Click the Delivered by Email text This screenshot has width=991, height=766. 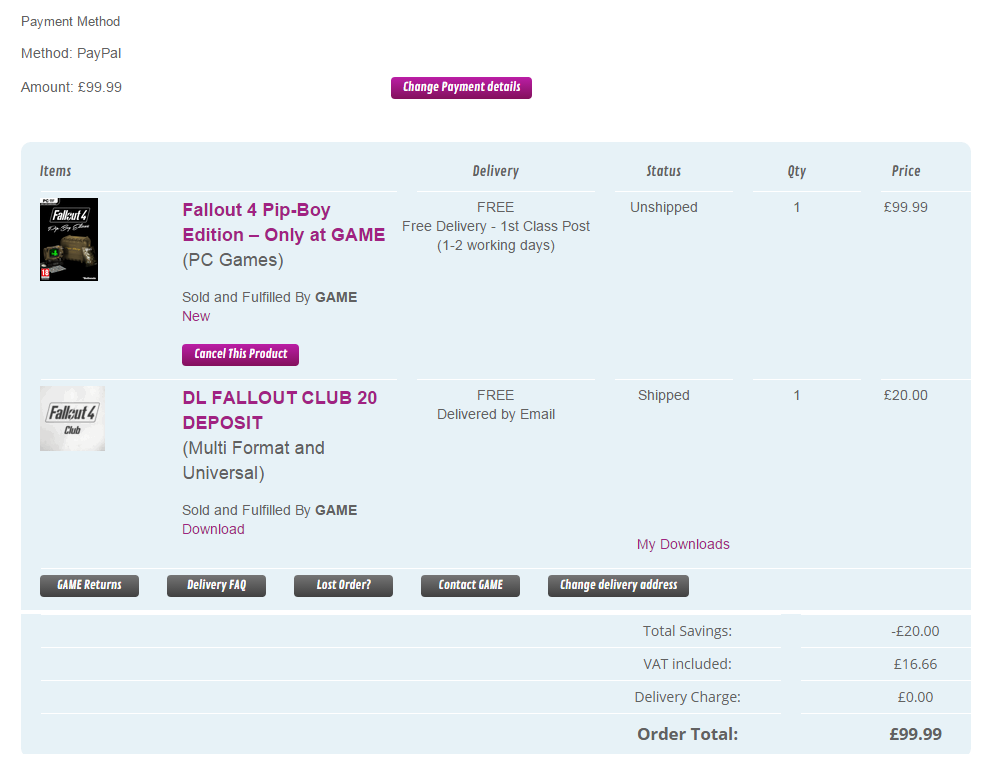[x=496, y=414]
